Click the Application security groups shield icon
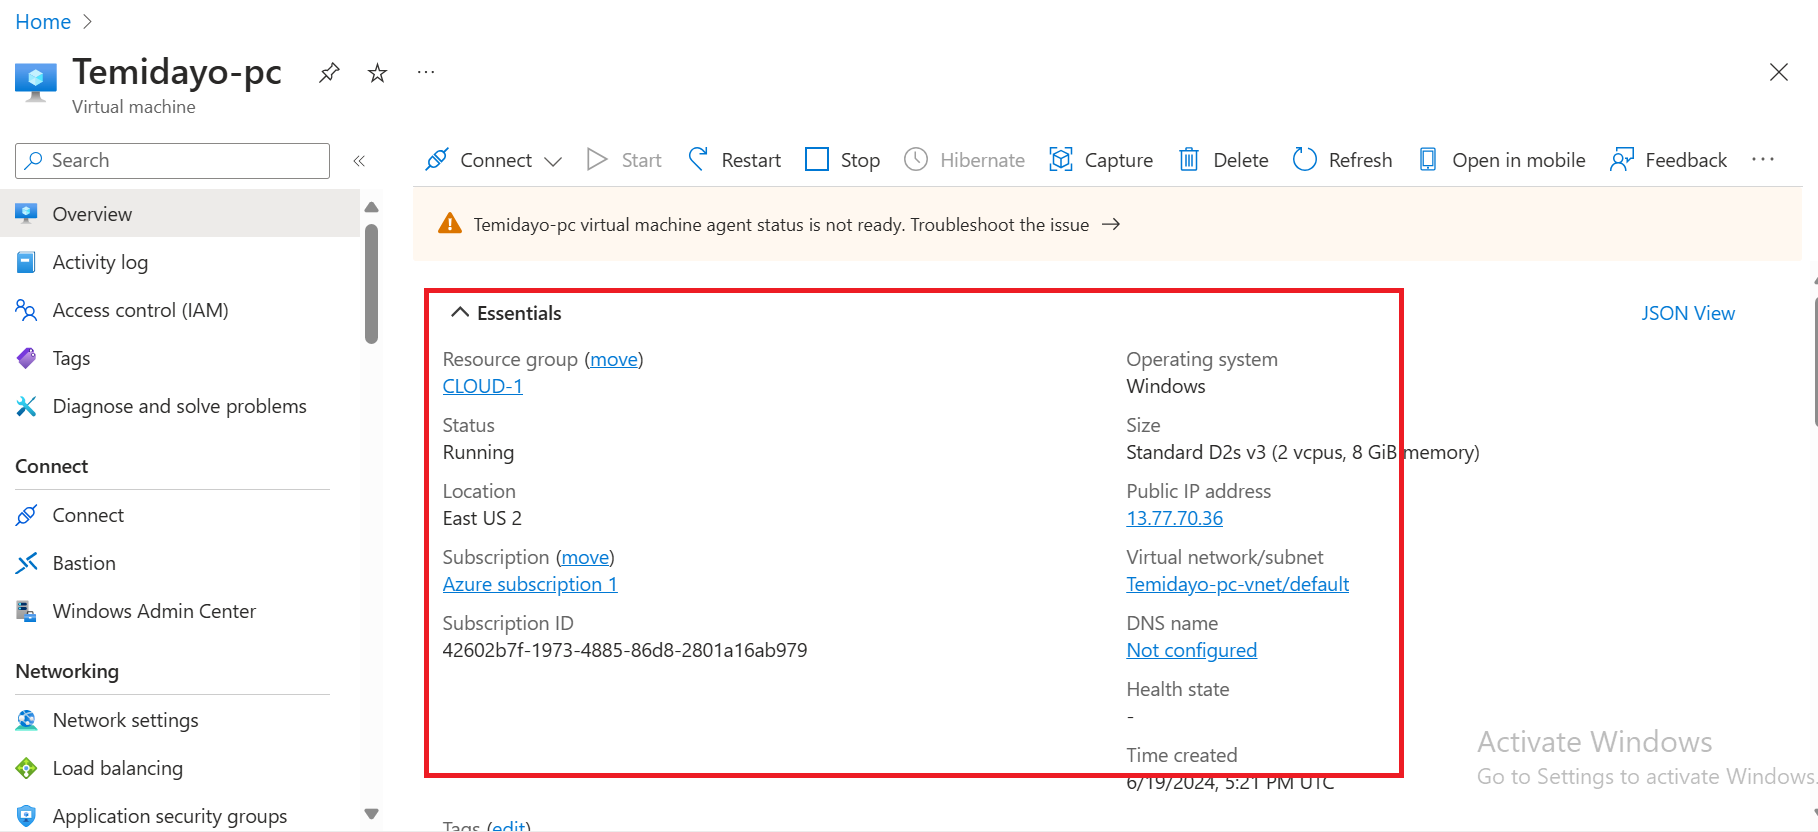Screen dimensions: 1818x832 pyautogui.click(x=27, y=816)
